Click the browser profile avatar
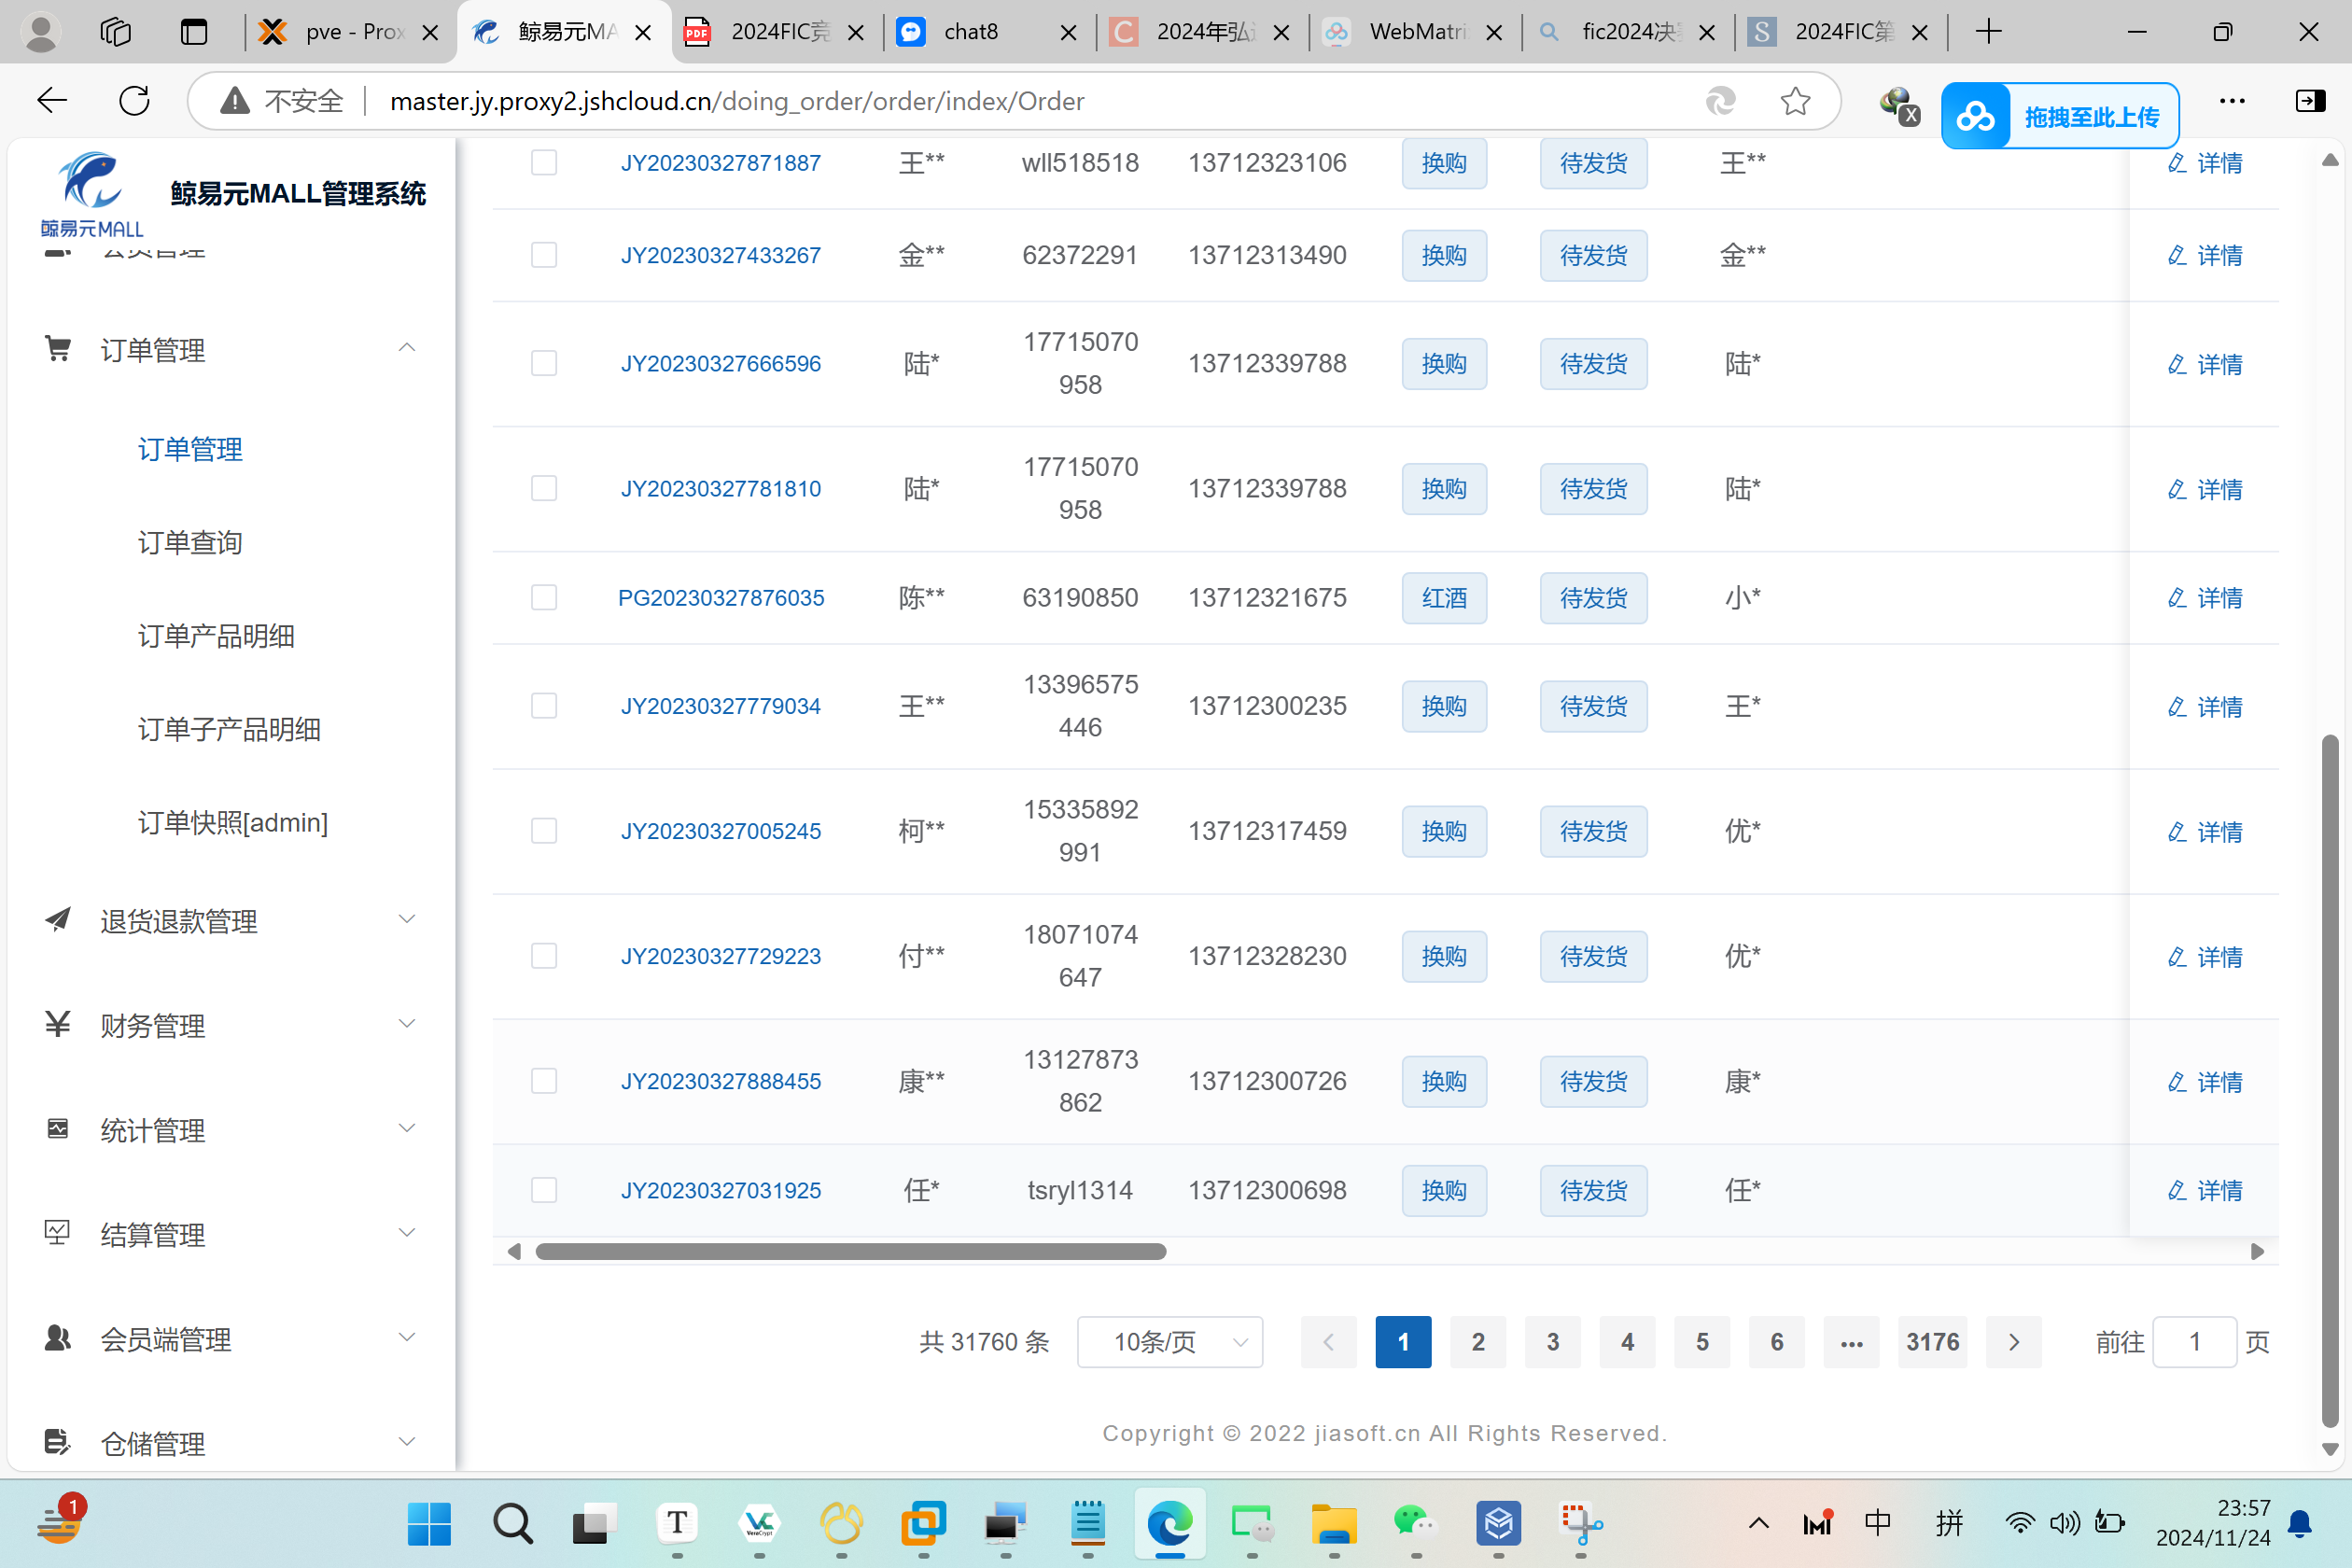2352x1568 pixels. coord(41,32)
